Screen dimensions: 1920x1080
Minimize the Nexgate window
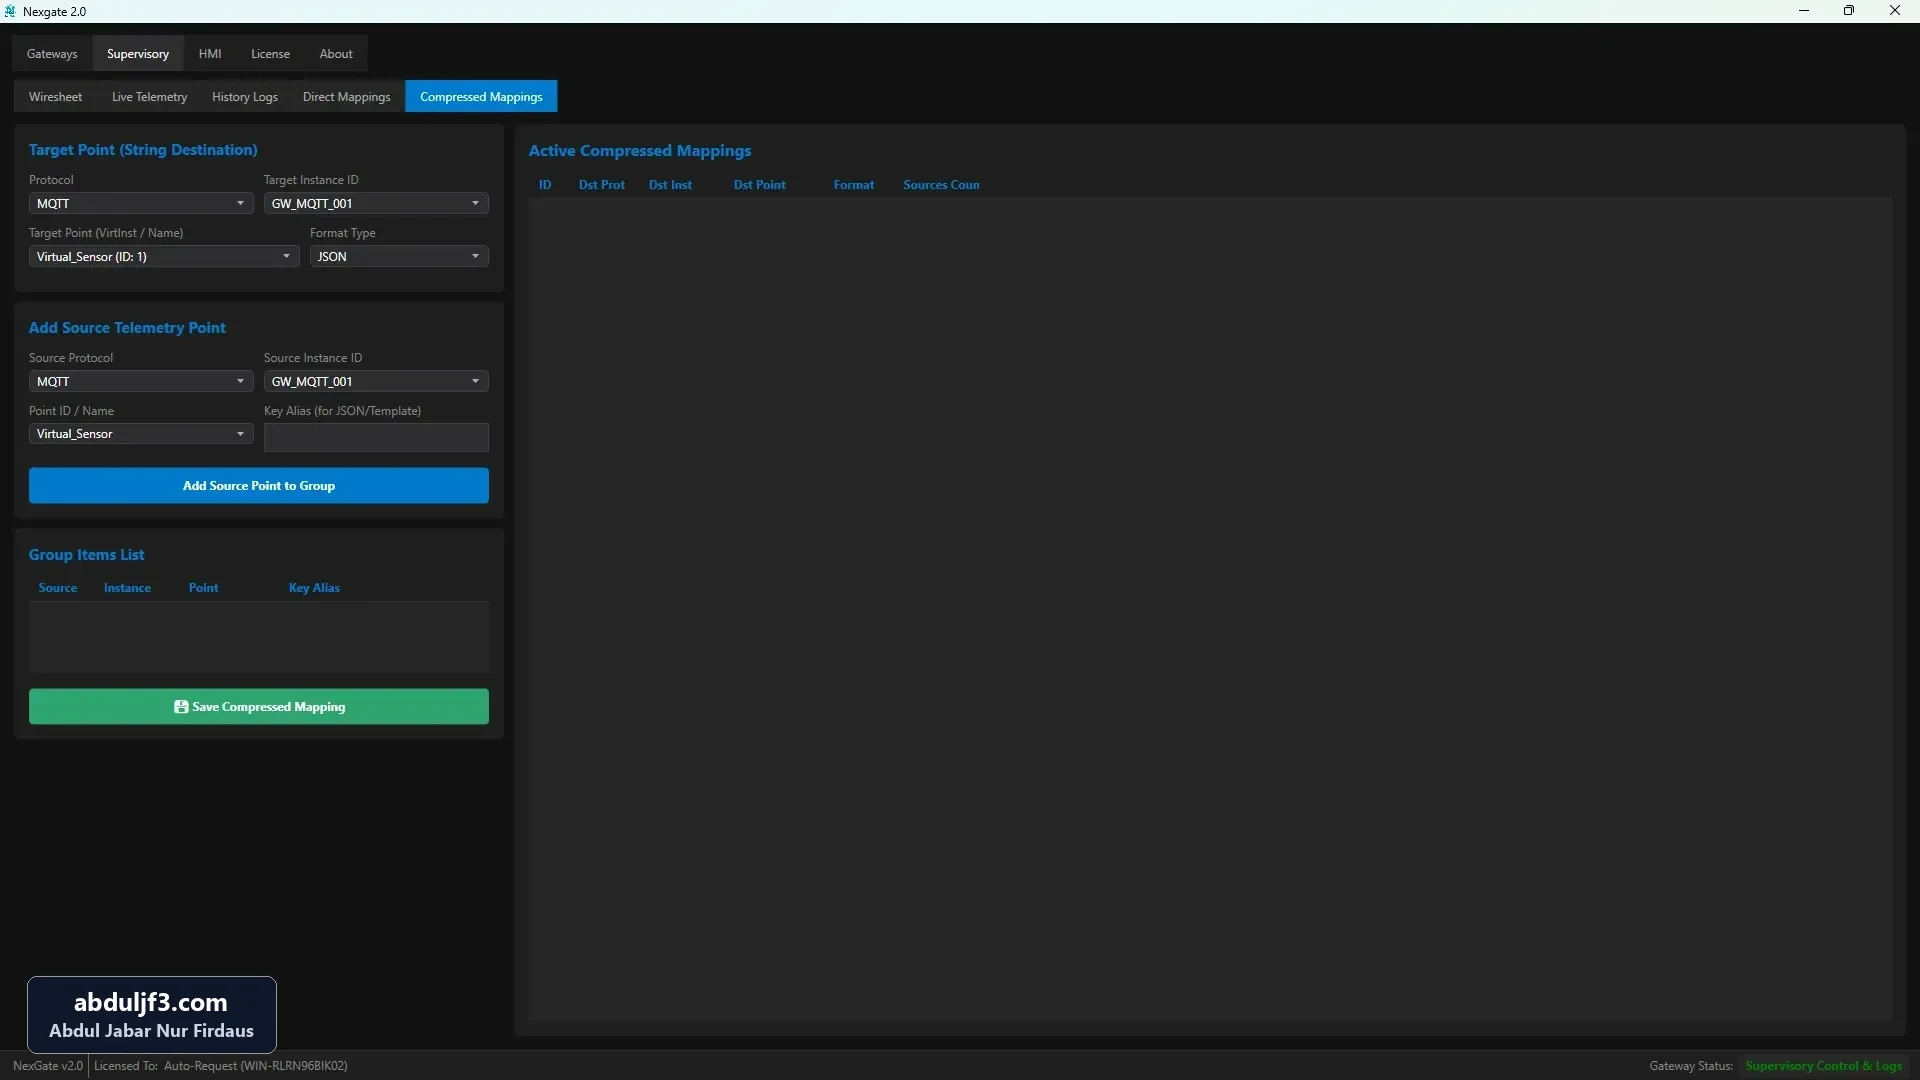point(1804,11)
